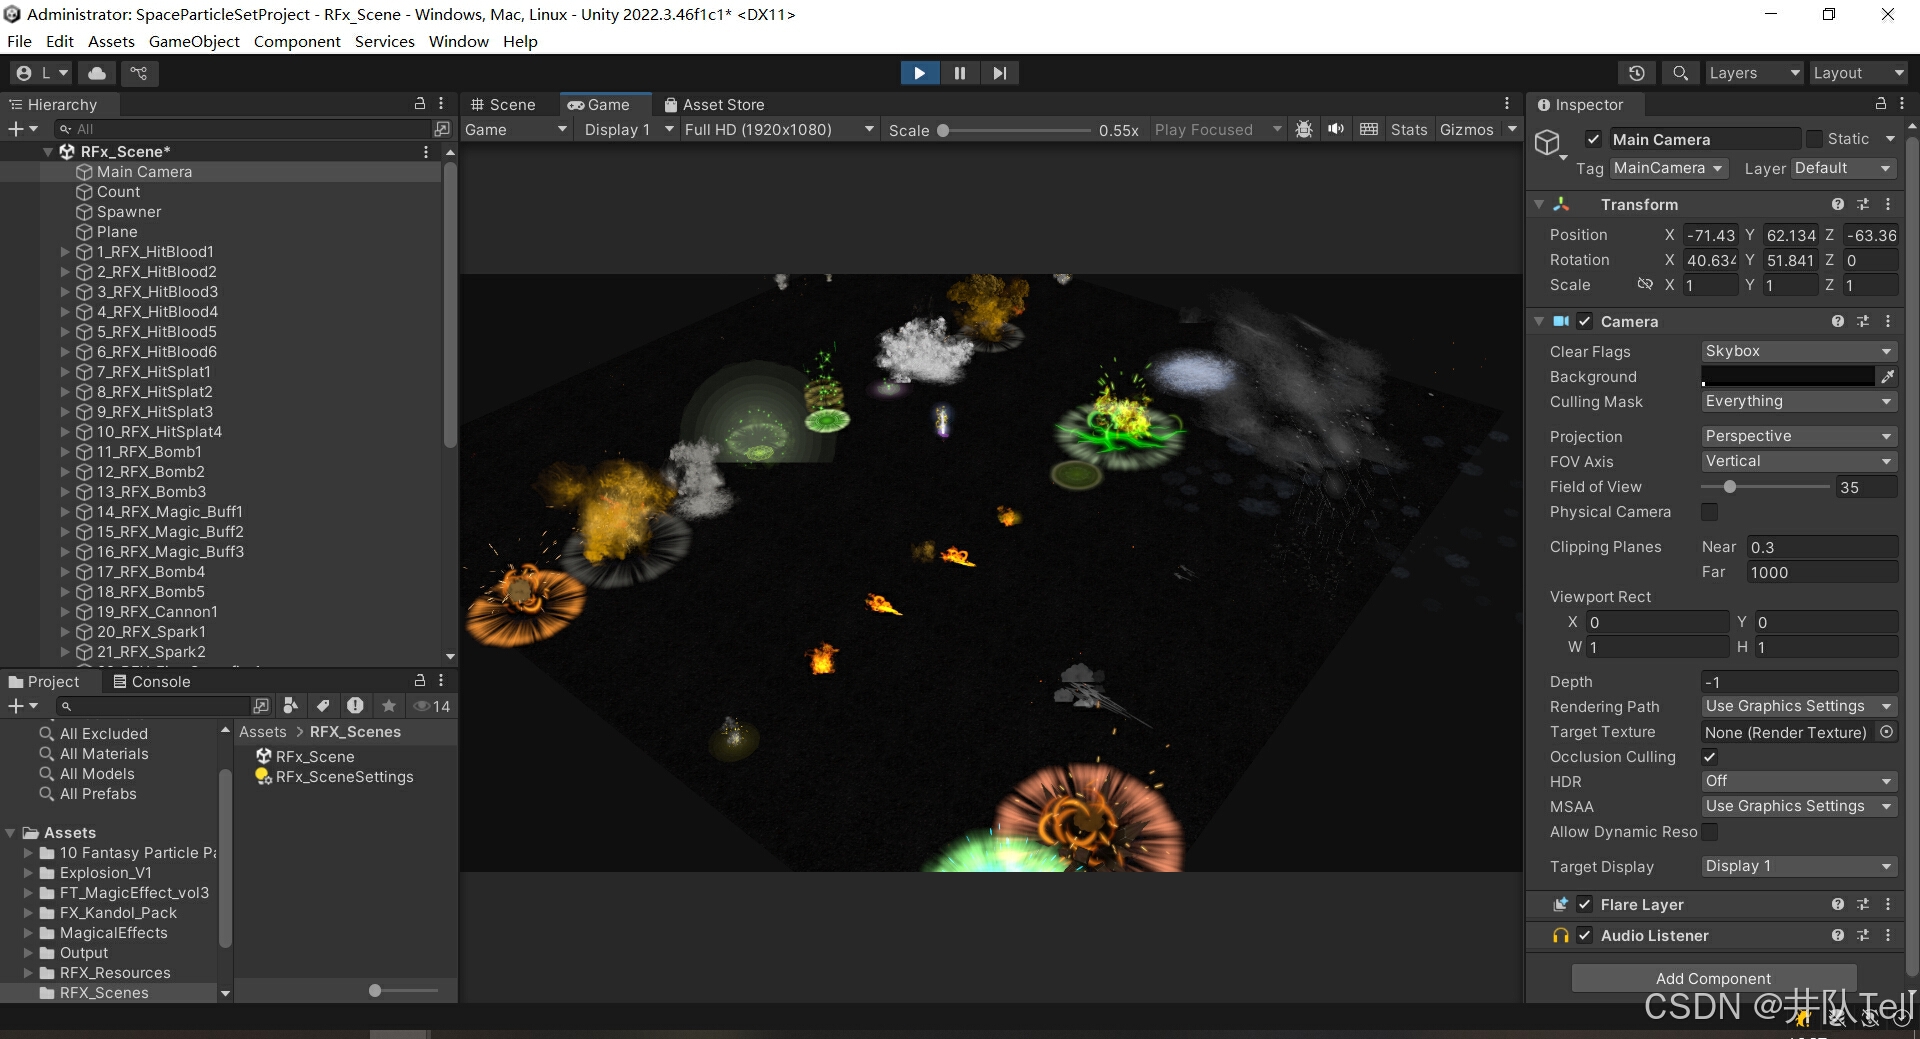
Task: Open the Clear Flags Skybox dropdown
Action: (1799, 351)
